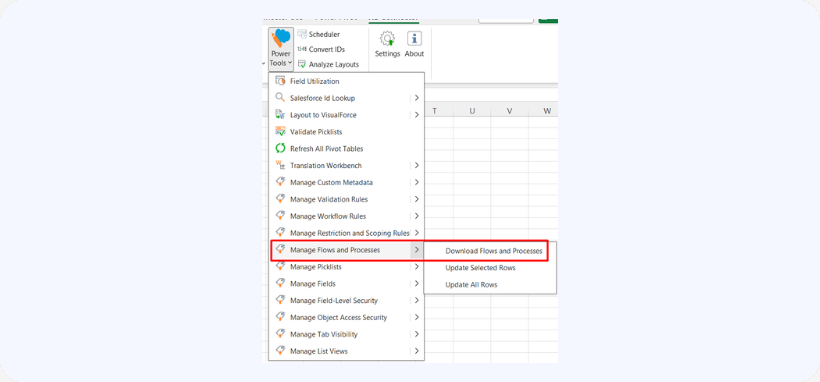Click the Layout to VisualForce icon
The width and height of the screenshot is (820, 382).
pos(280,115)
